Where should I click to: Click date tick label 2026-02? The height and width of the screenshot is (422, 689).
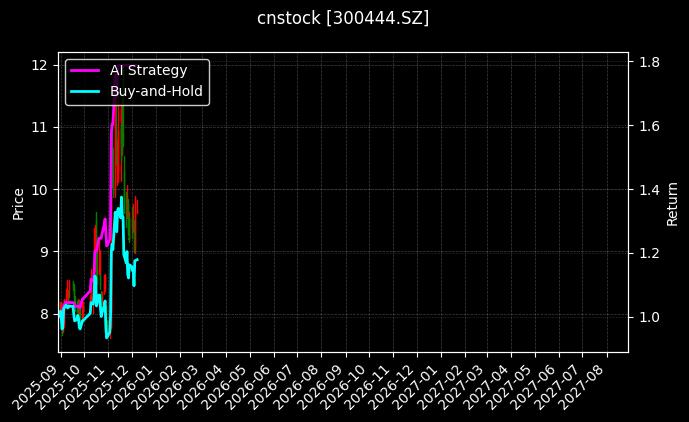pyautogui.click(x=154, y=387)
